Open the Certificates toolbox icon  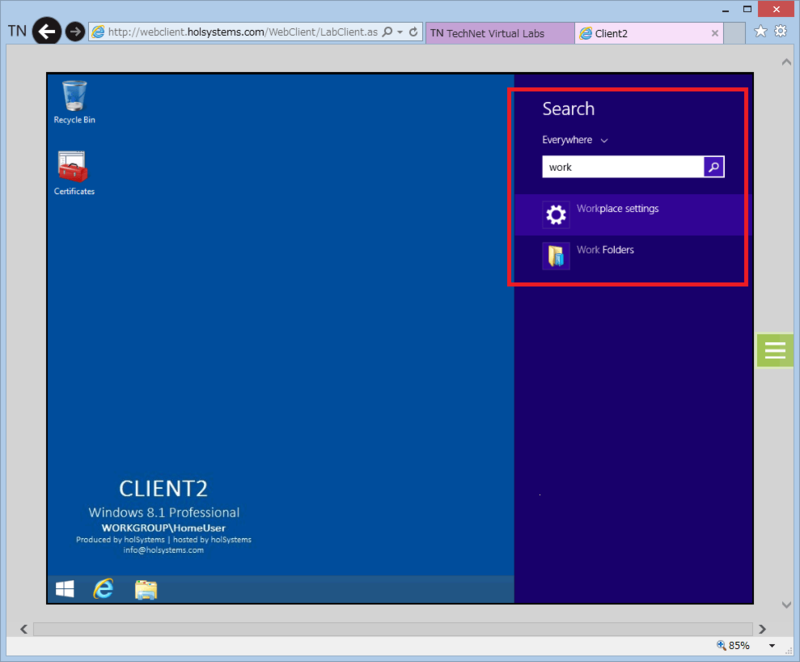[x=74, y=173]
